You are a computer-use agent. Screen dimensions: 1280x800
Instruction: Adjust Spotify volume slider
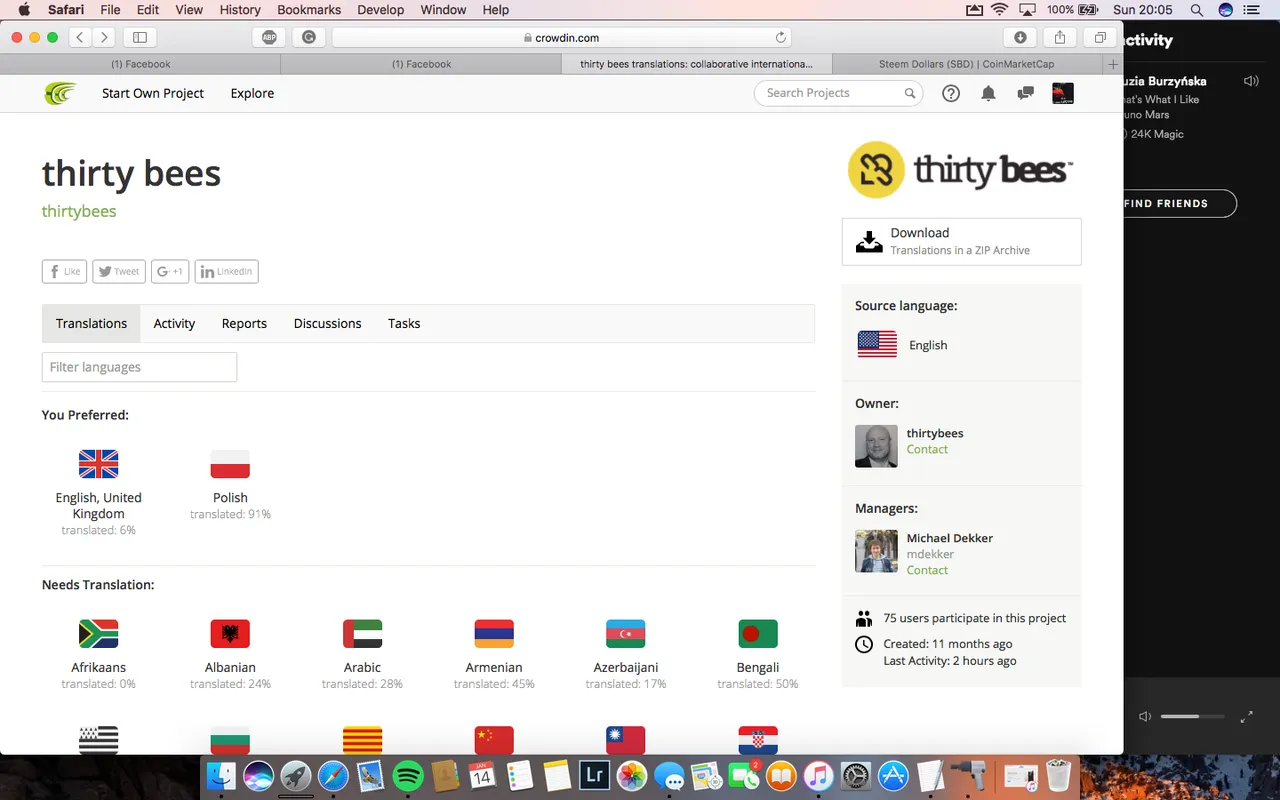(x=1192, y=717)
